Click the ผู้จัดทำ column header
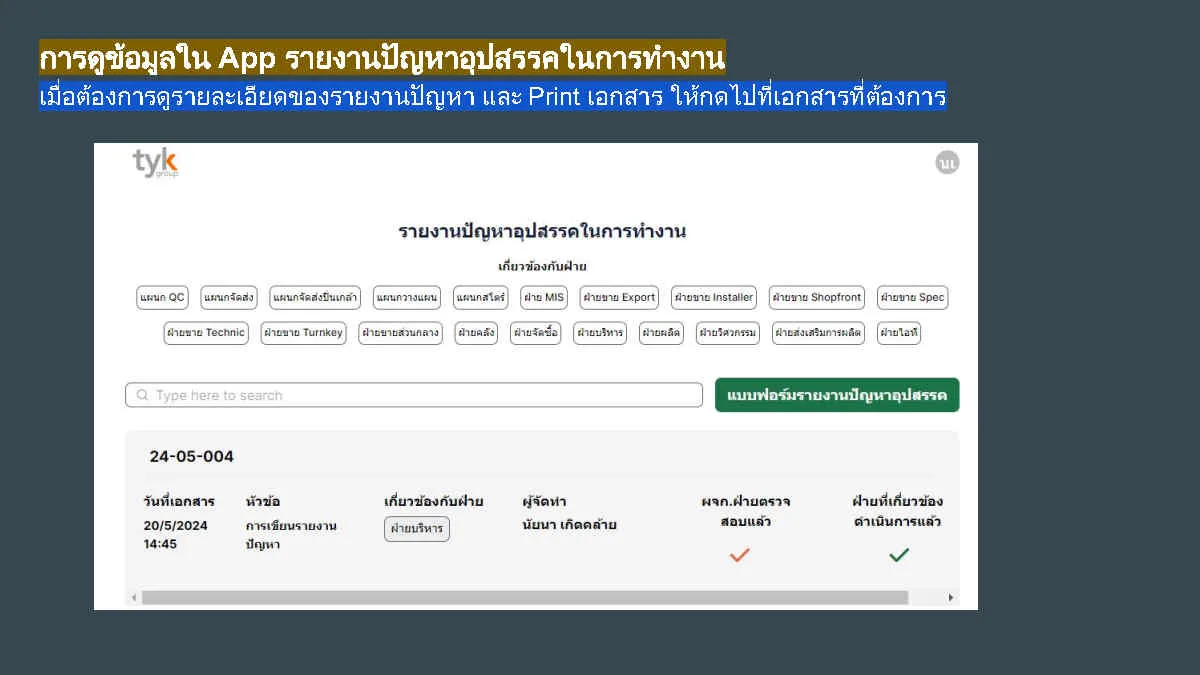 coord(544,501)
